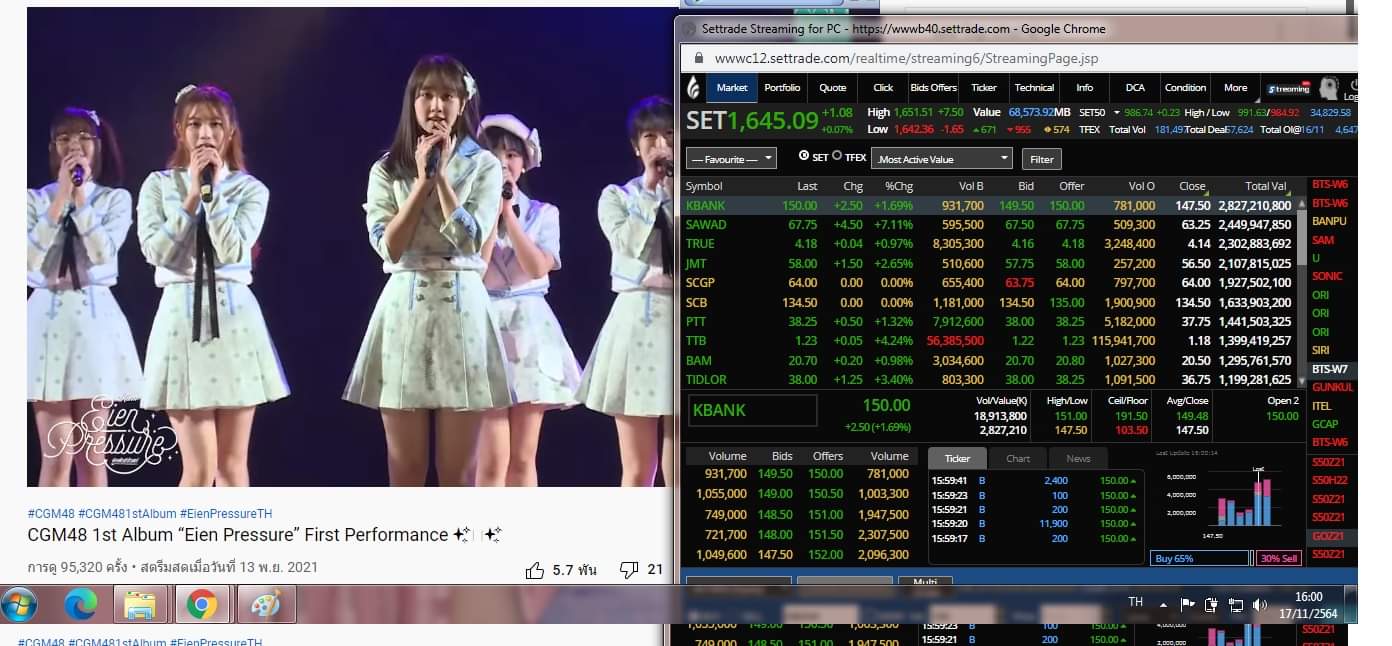Select the TRUE stock row
This screenshot has width=1392, height=646.
tap(990, 244)
